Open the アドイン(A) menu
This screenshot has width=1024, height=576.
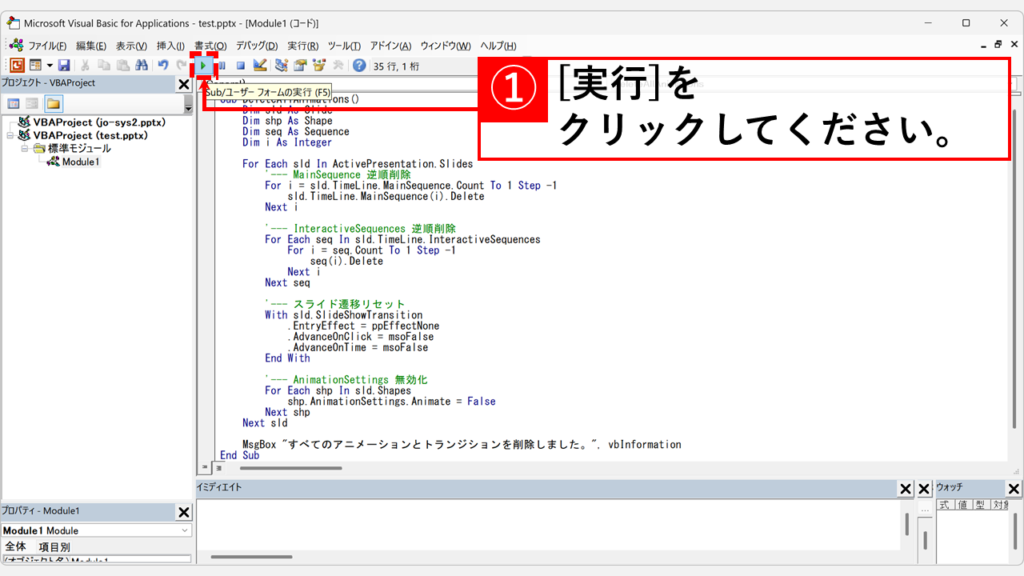[x=391, y=46]
